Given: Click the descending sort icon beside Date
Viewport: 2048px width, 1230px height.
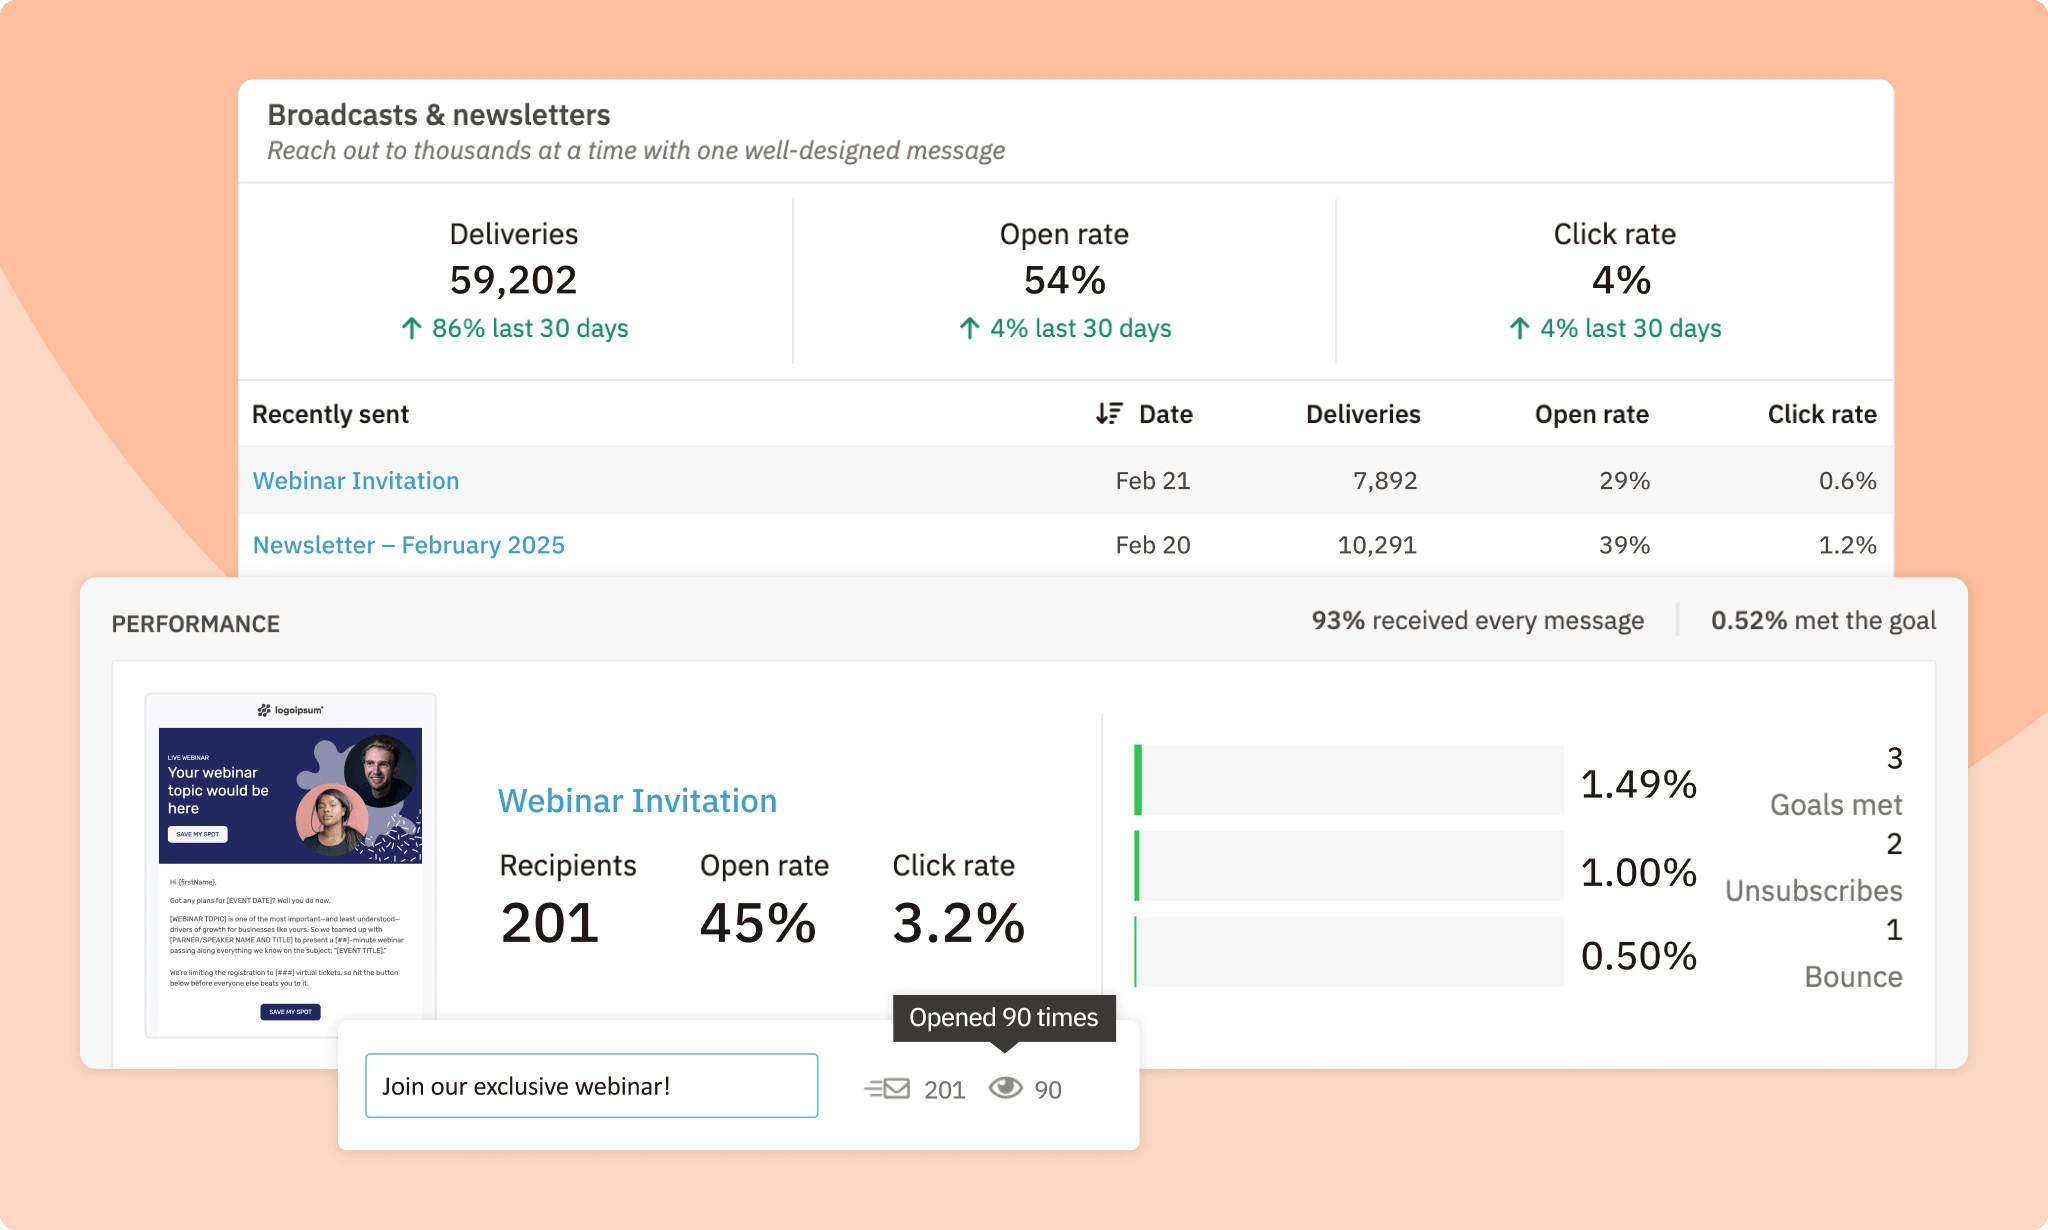Looking at the screenshot, I should (1110, 414).
